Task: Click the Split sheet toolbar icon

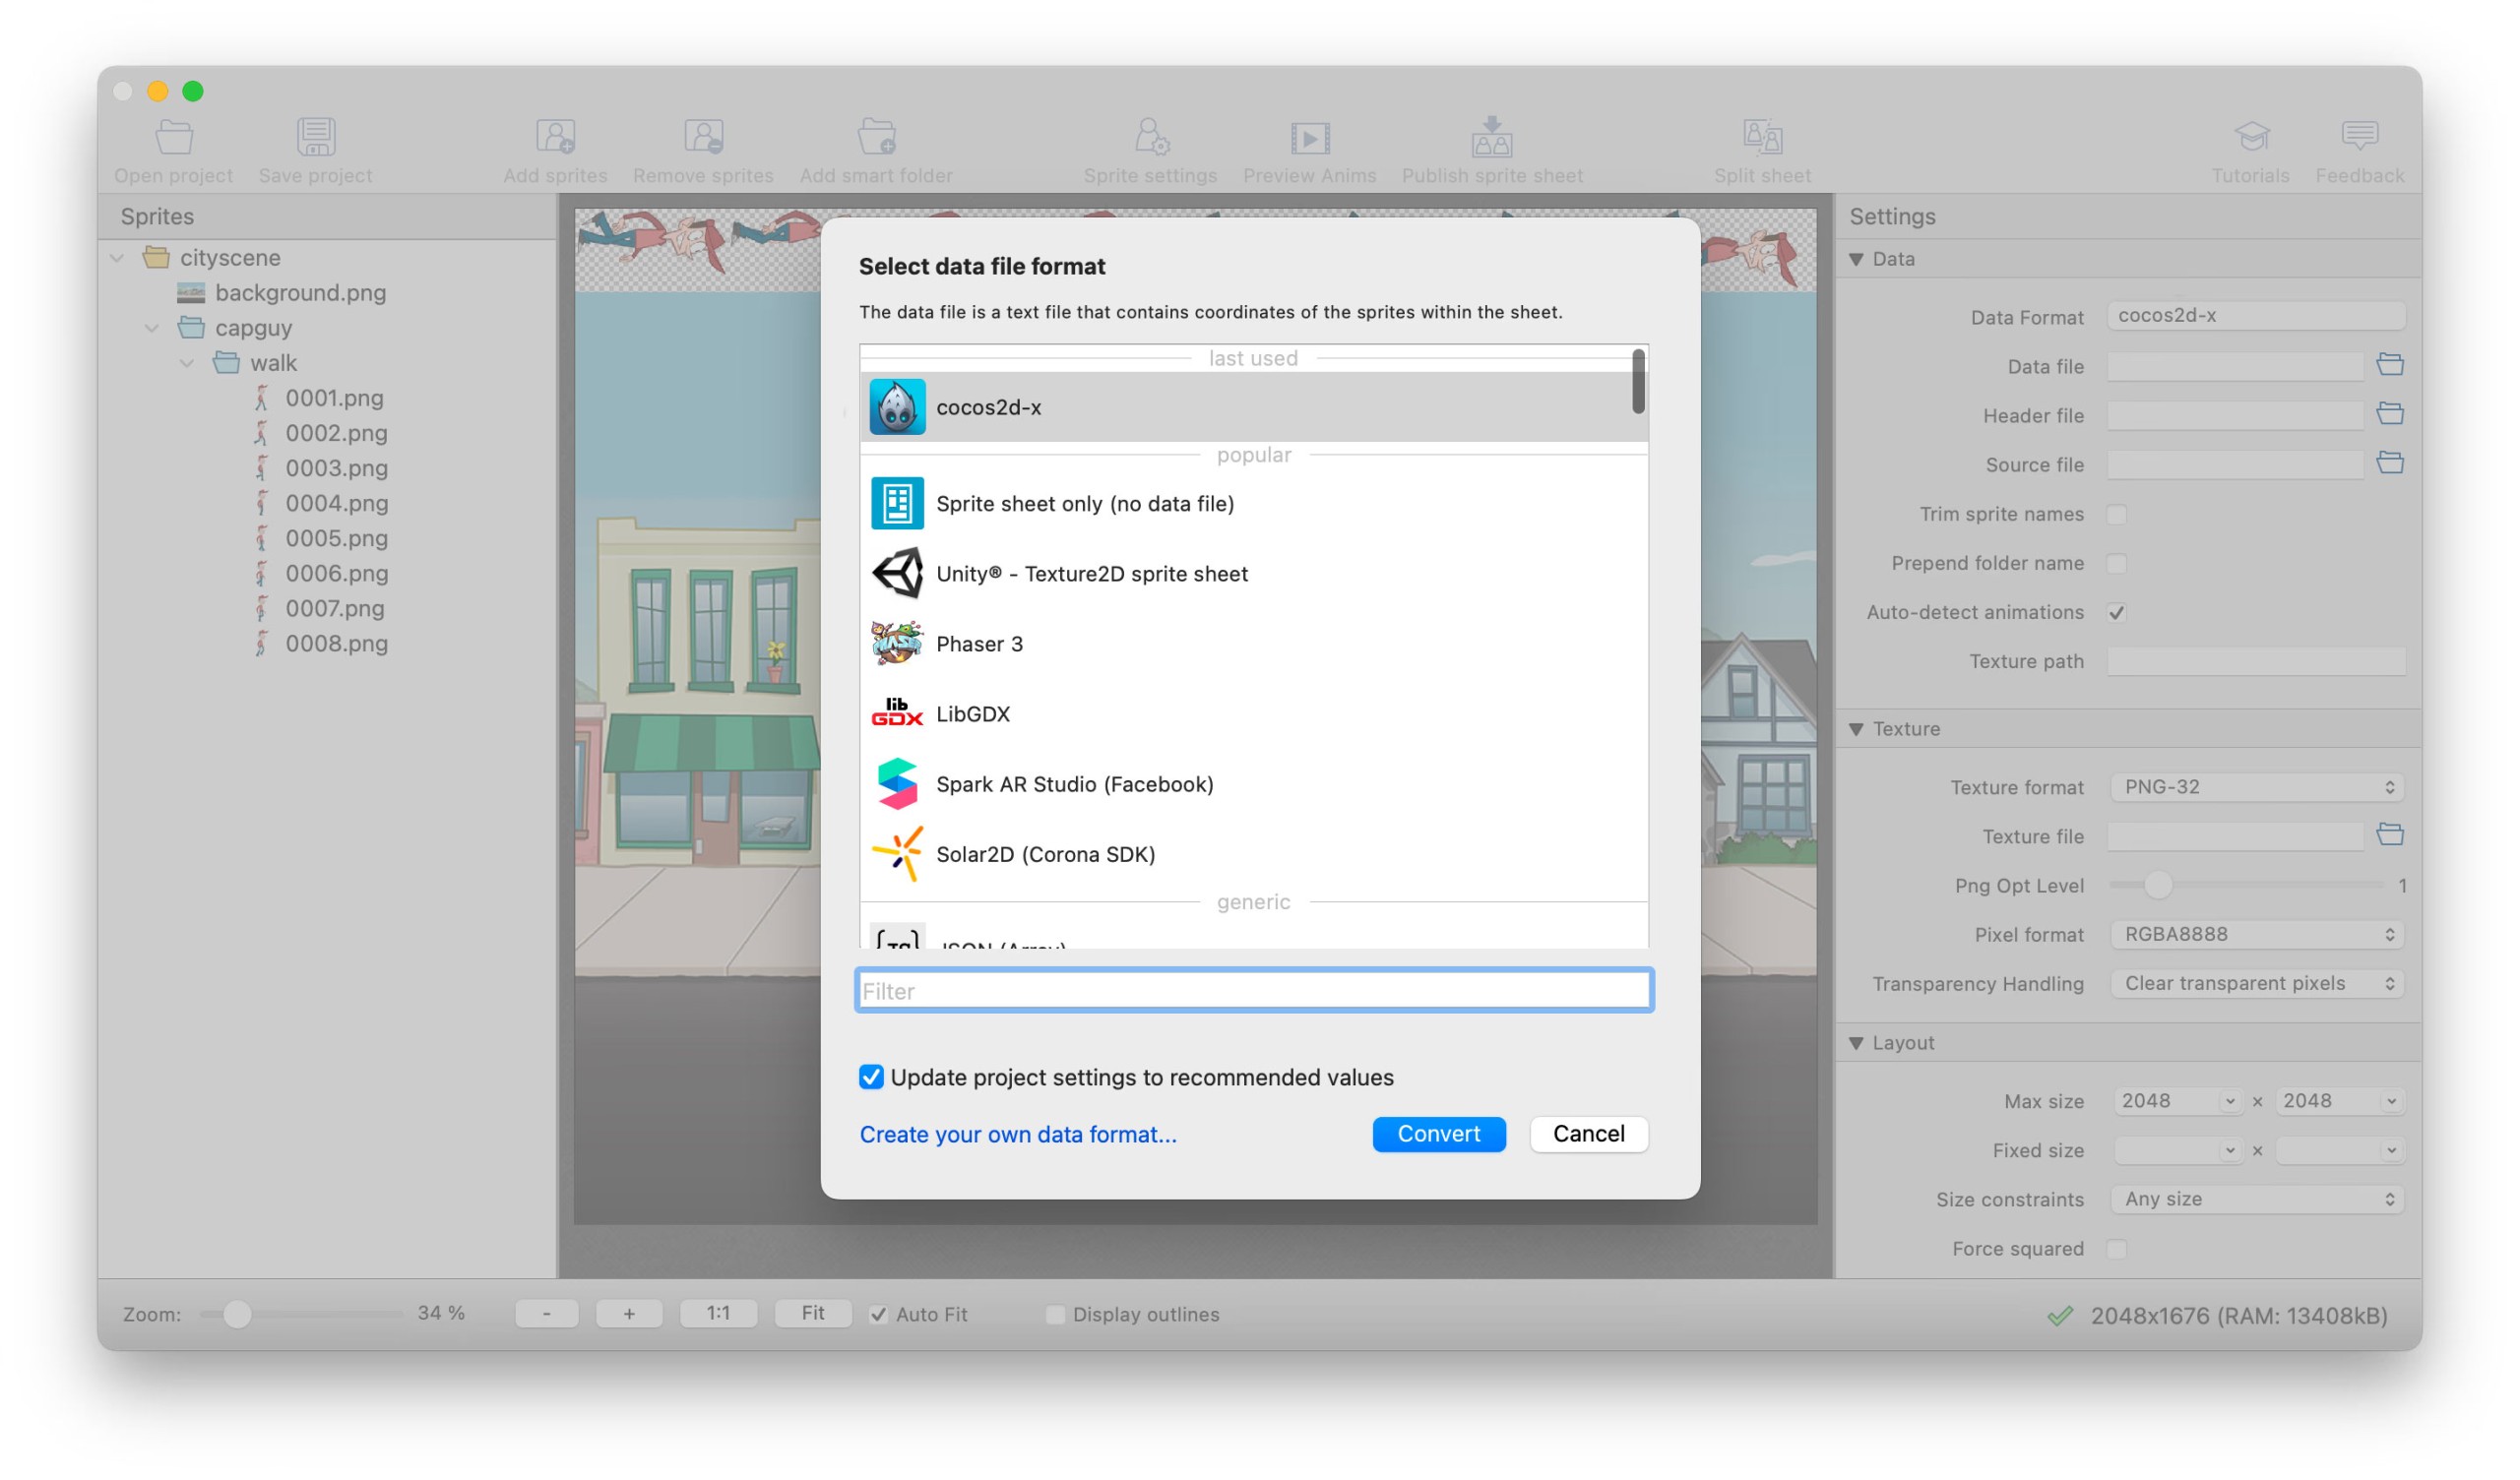Action: (x=1761, y=137)
